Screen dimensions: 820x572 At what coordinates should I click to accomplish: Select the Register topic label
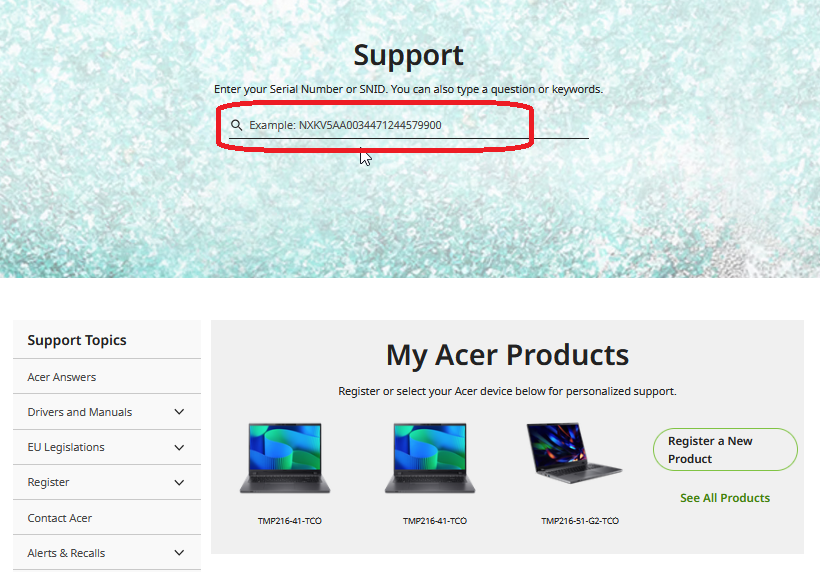[x=48, y=483]
